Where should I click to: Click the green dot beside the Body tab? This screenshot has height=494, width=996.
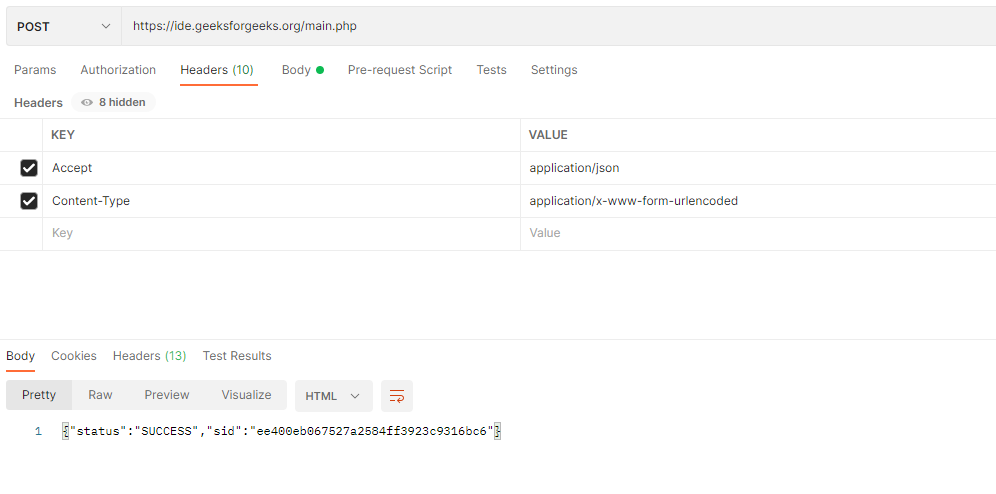click(320, 70)
